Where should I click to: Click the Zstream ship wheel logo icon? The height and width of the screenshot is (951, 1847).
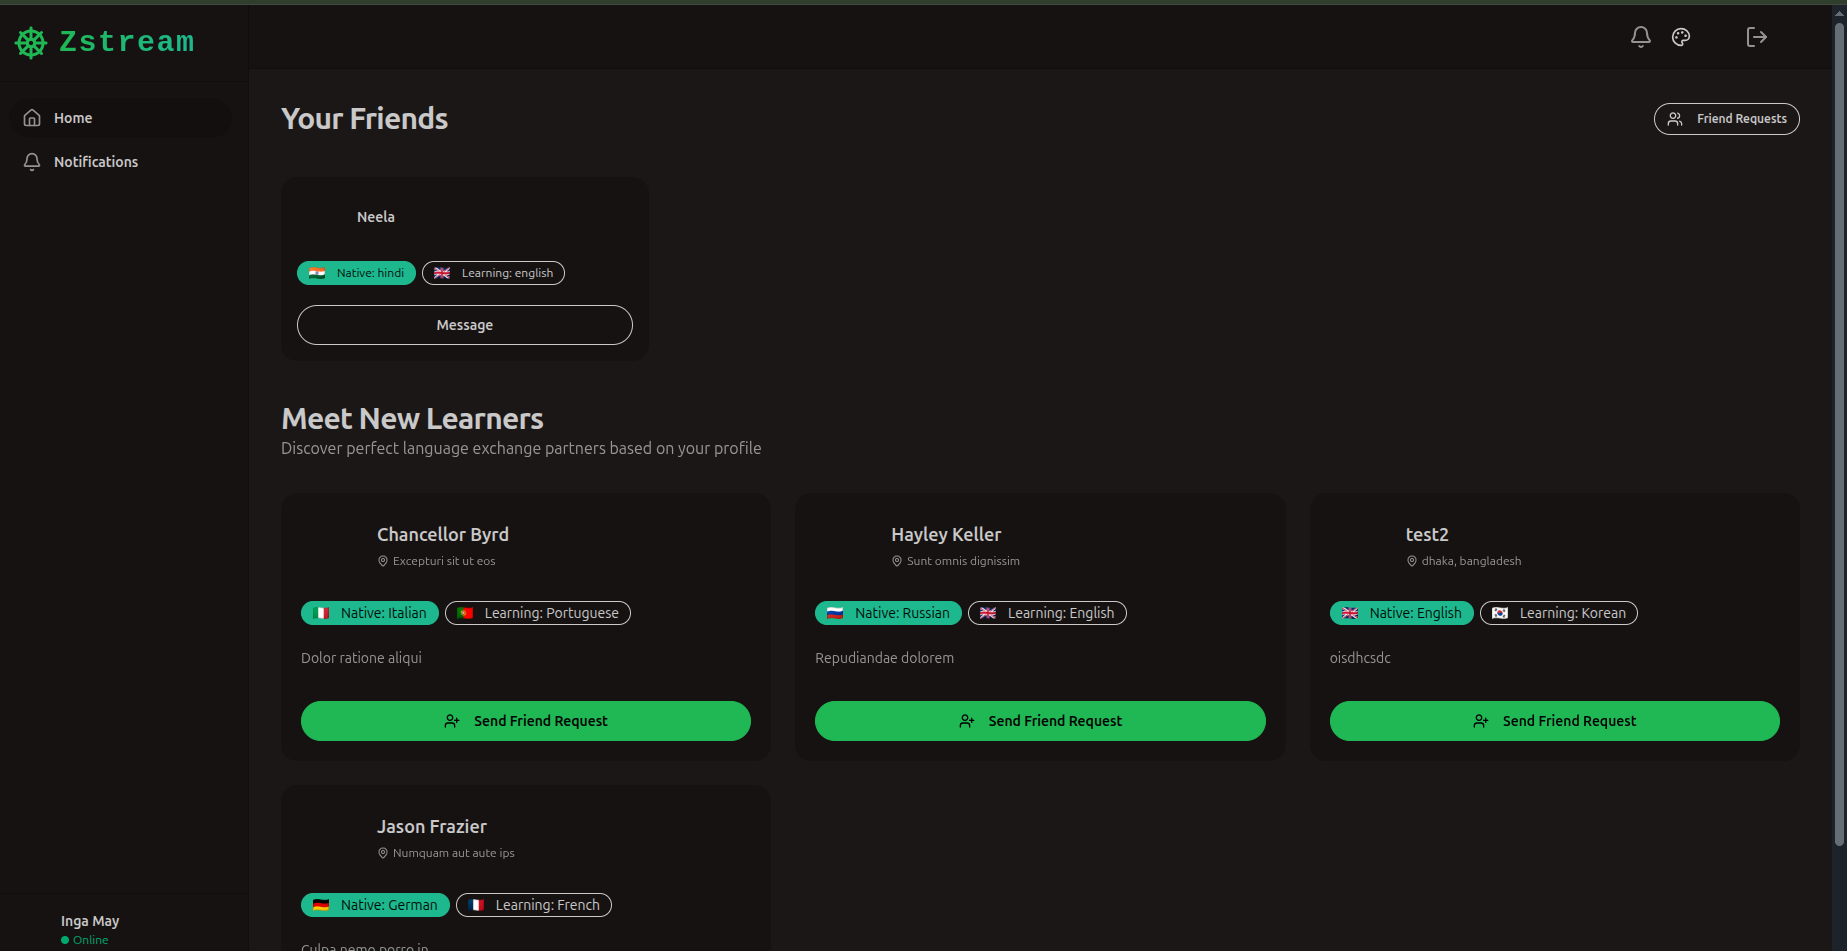tap(31, 43)
